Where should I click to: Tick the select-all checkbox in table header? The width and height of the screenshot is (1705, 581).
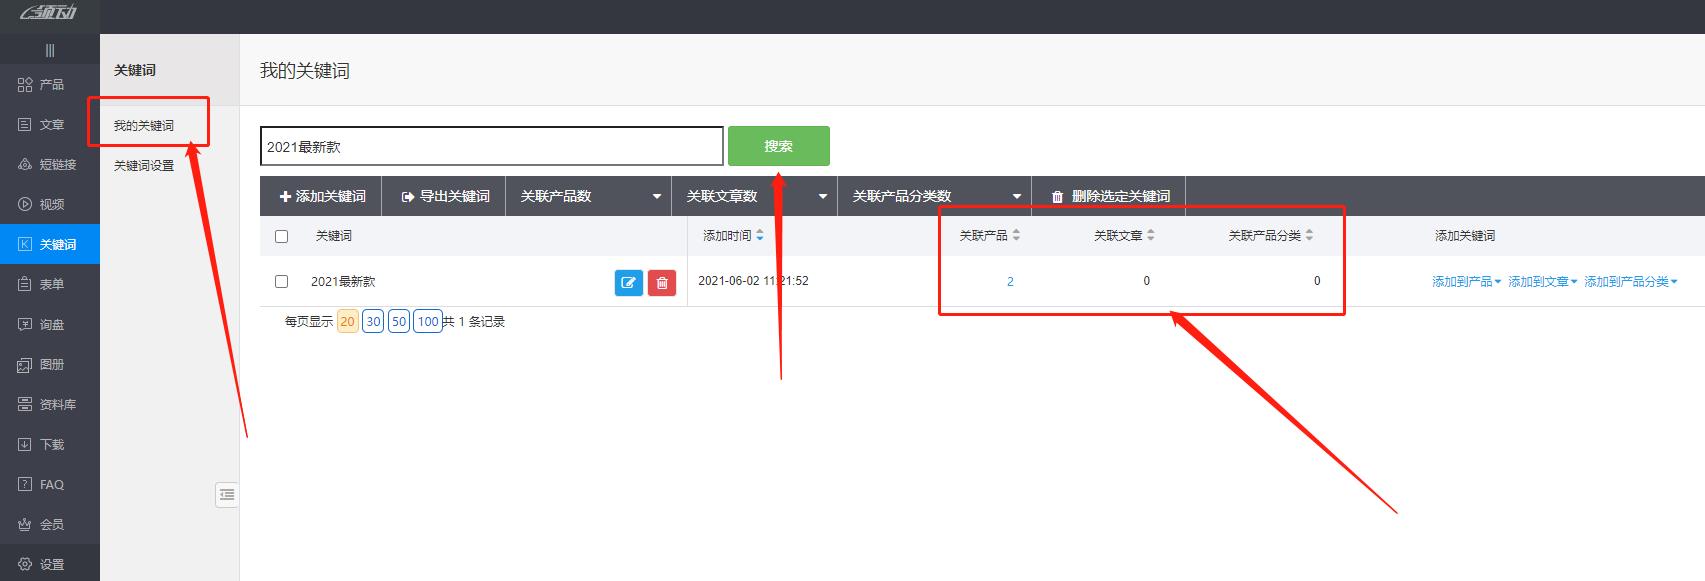click(x=281, y=236)
